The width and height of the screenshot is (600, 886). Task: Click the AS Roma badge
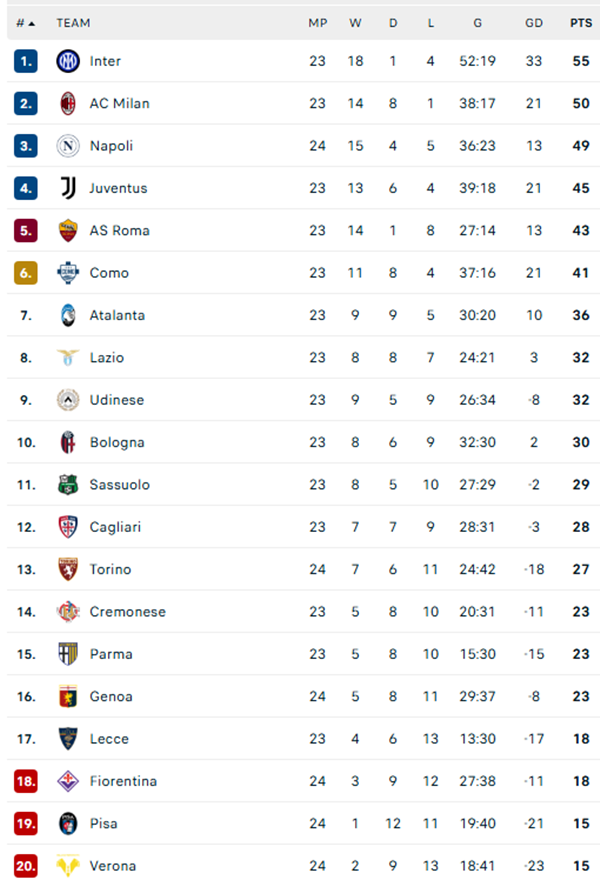(65, 230)
